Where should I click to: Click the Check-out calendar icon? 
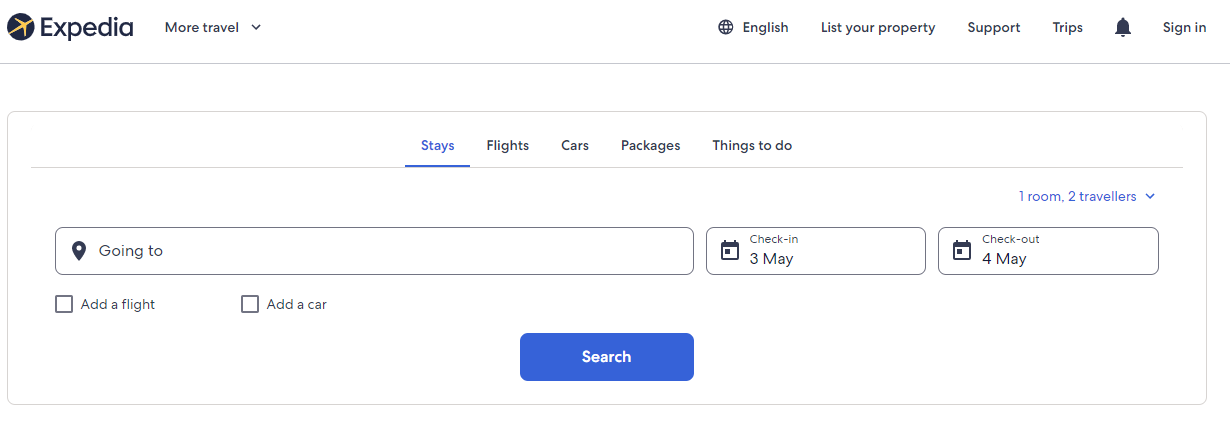point(962,250)
